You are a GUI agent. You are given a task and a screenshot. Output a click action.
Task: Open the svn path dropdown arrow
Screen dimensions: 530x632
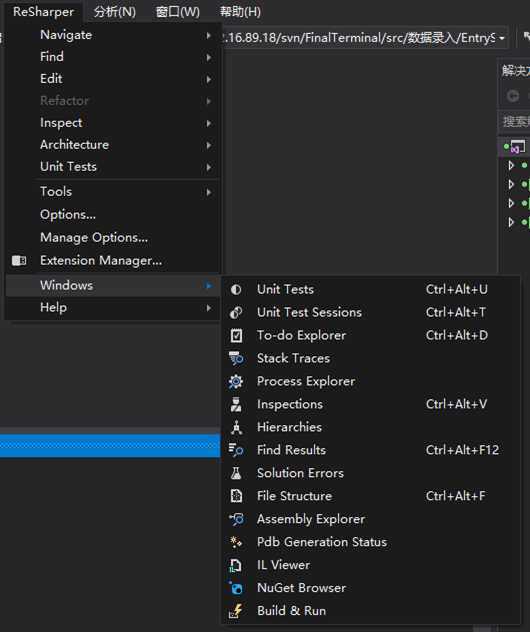point(502,38)
